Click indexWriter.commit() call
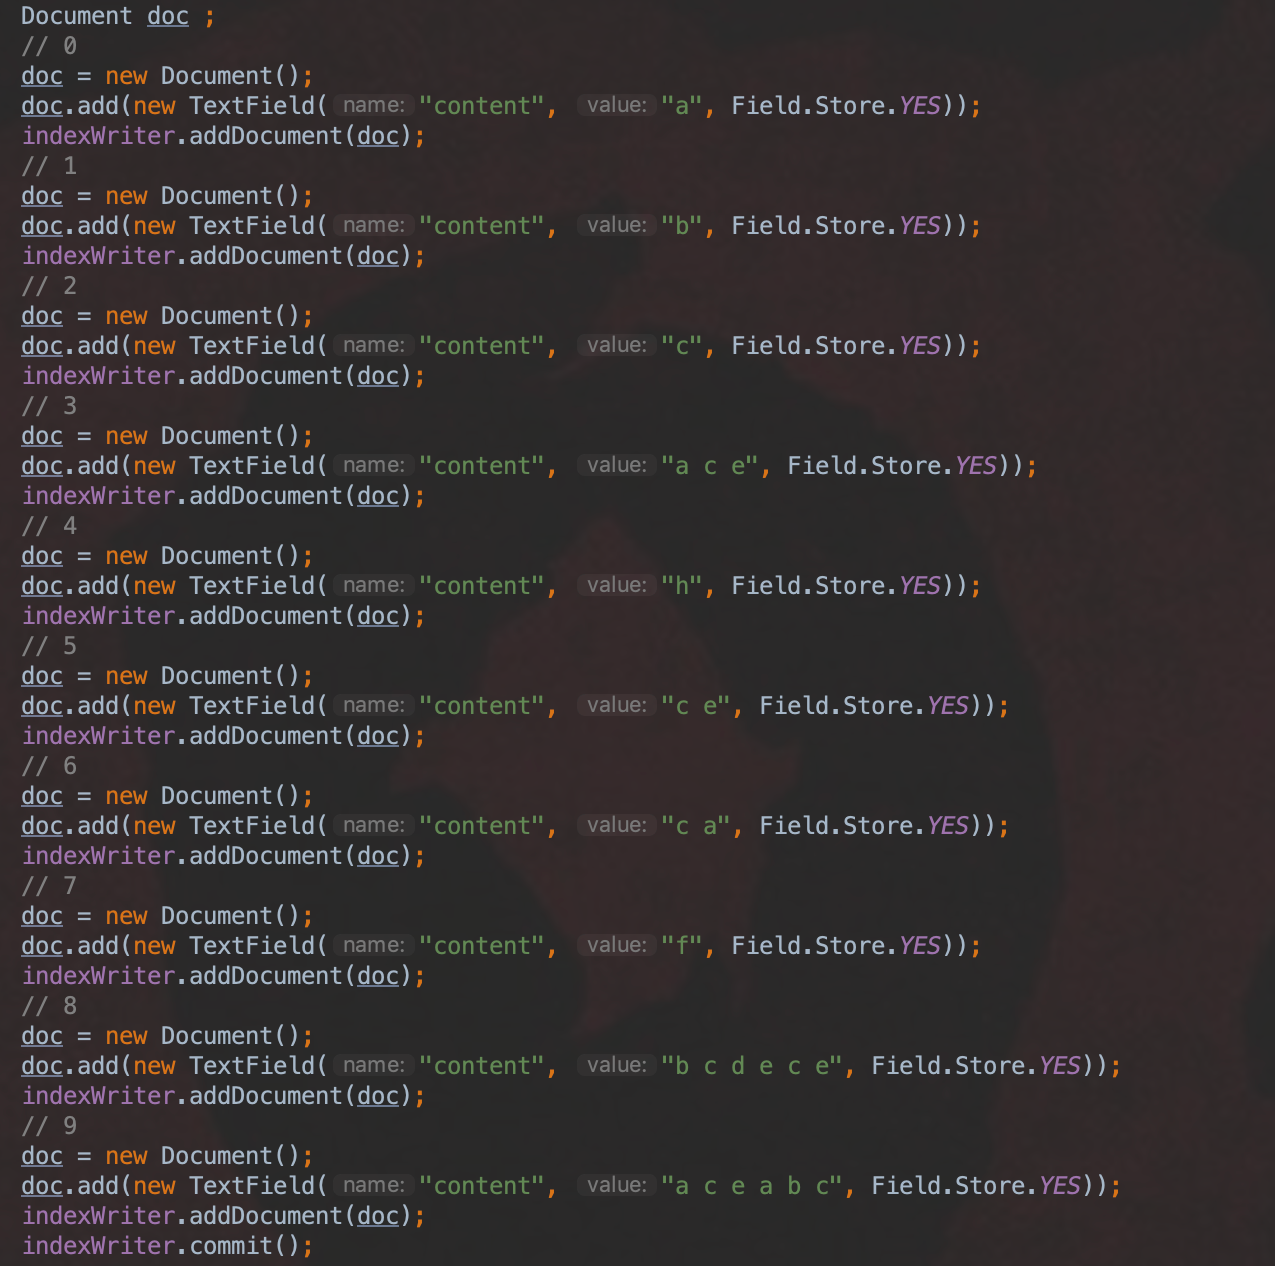The image size is (1275, 1266). tap(167, 1246)
